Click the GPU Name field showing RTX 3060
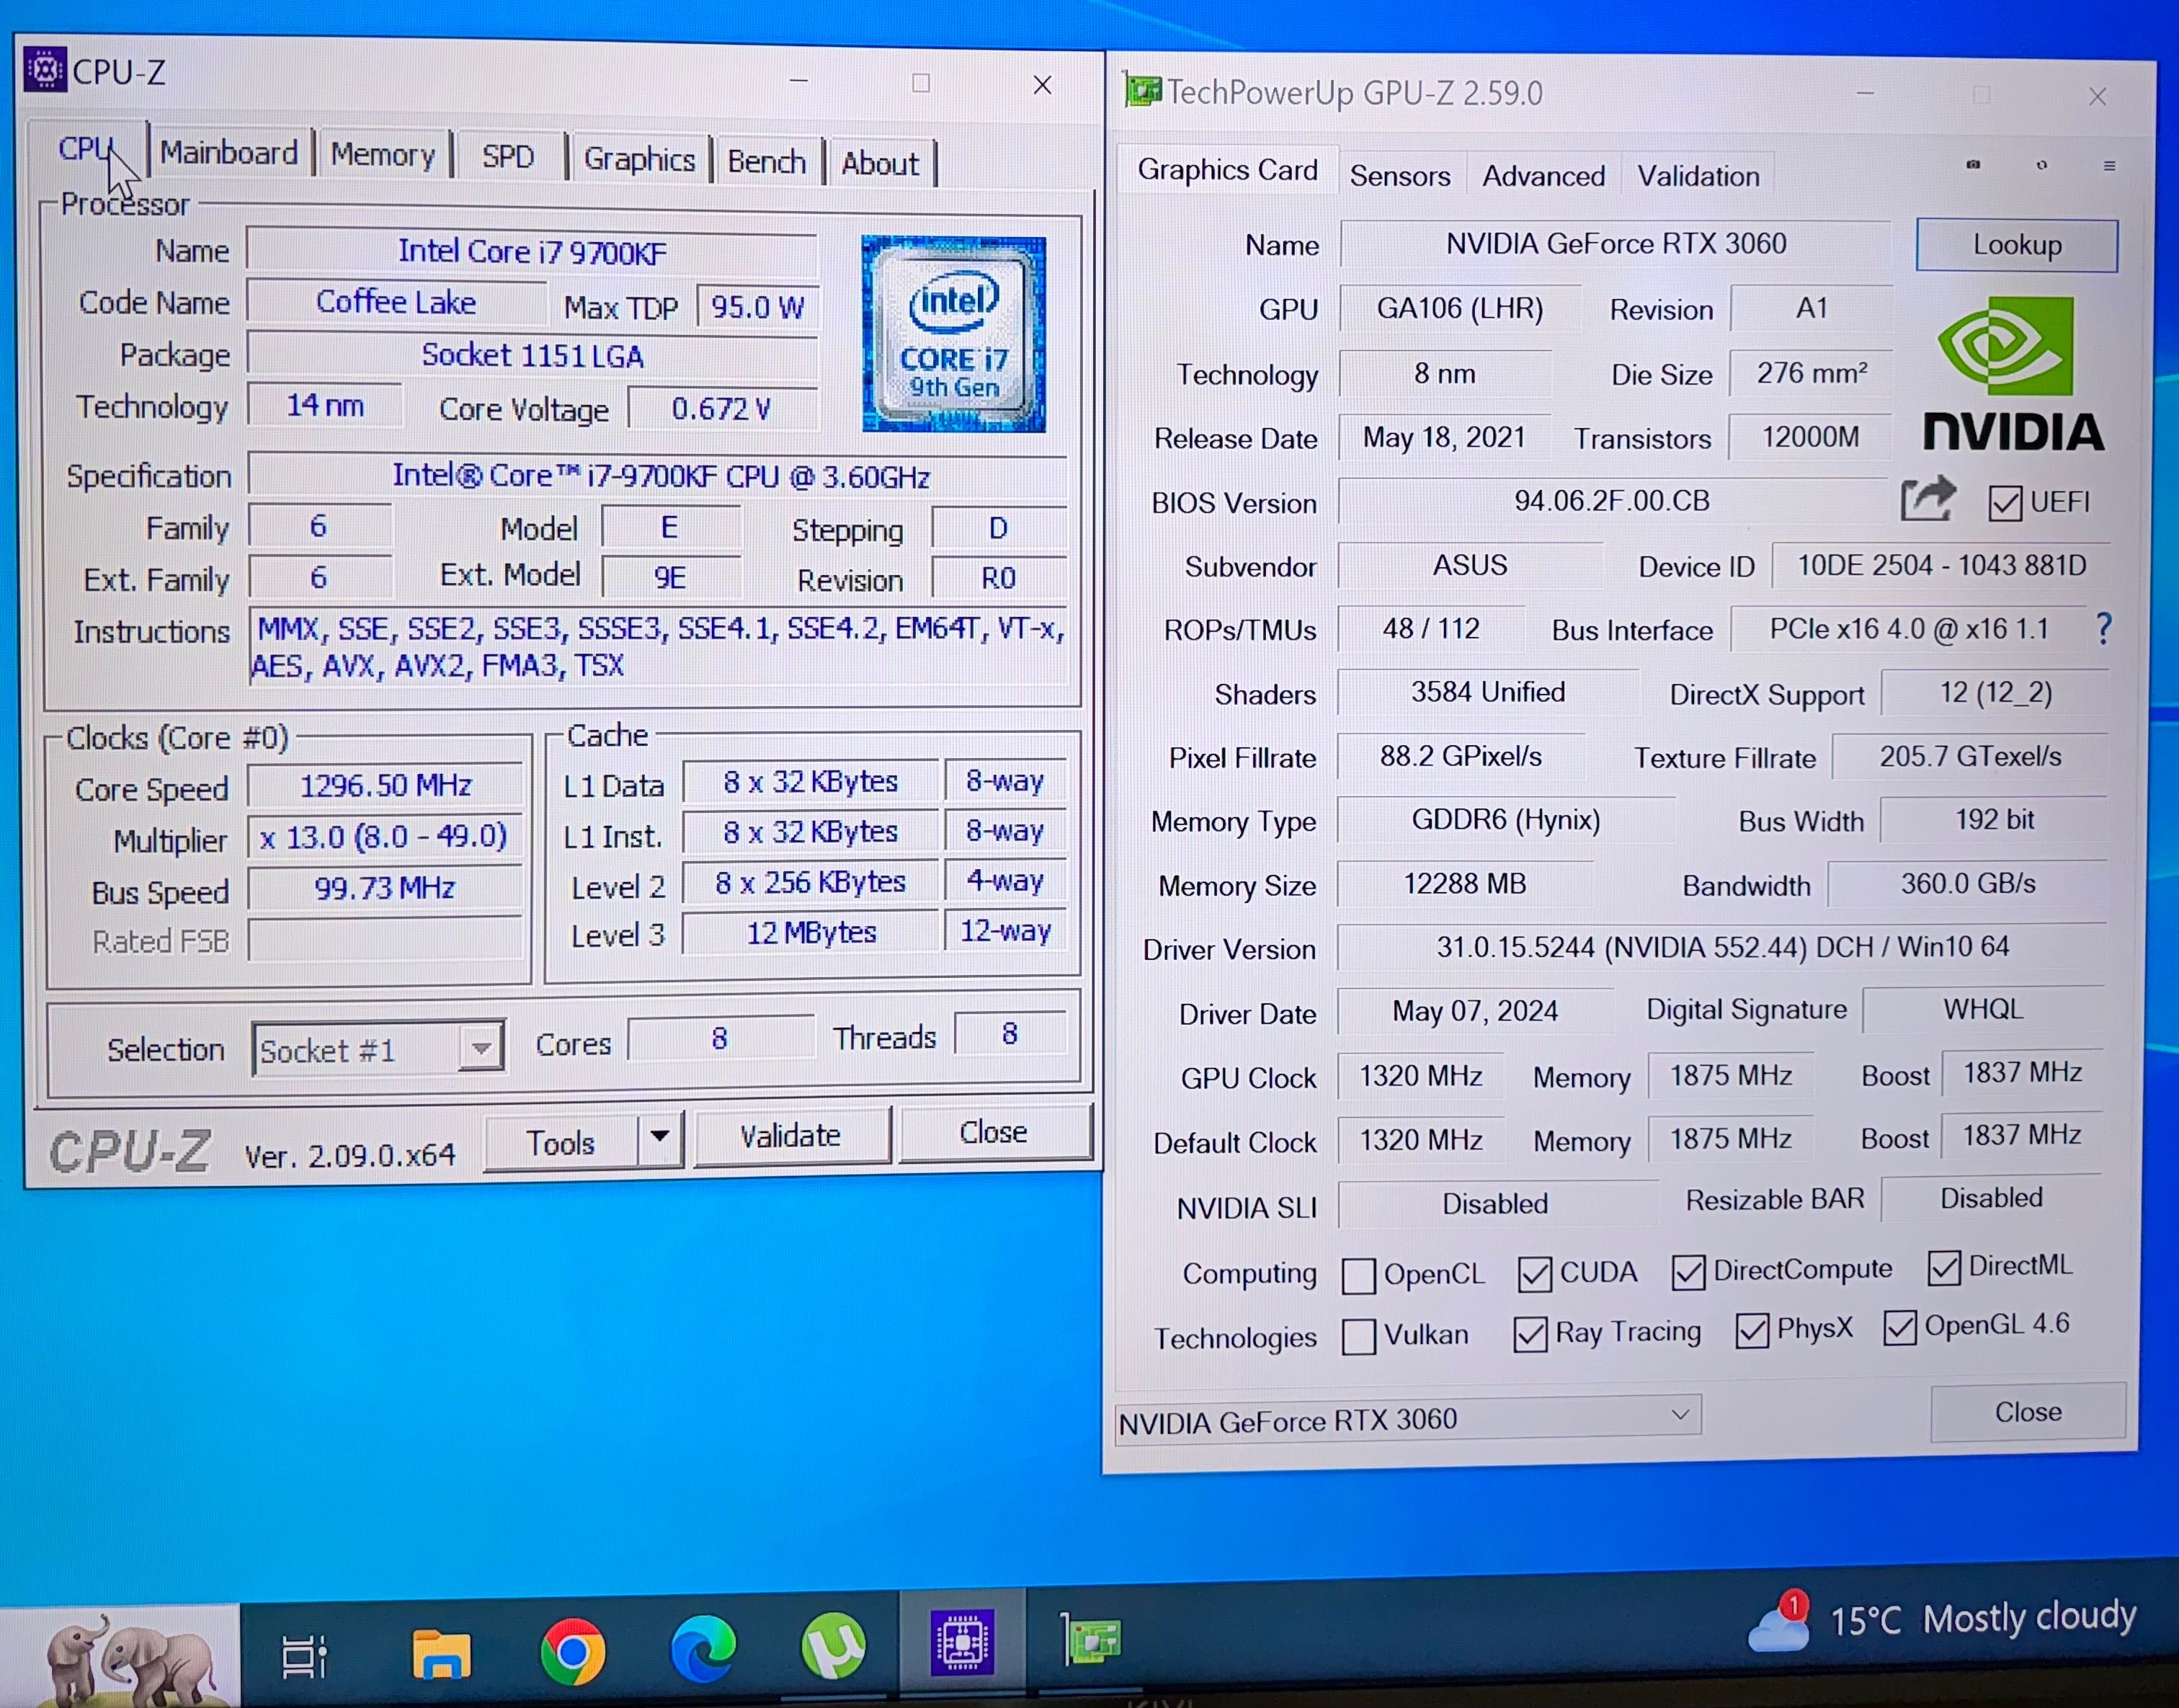 (1615, 244)
